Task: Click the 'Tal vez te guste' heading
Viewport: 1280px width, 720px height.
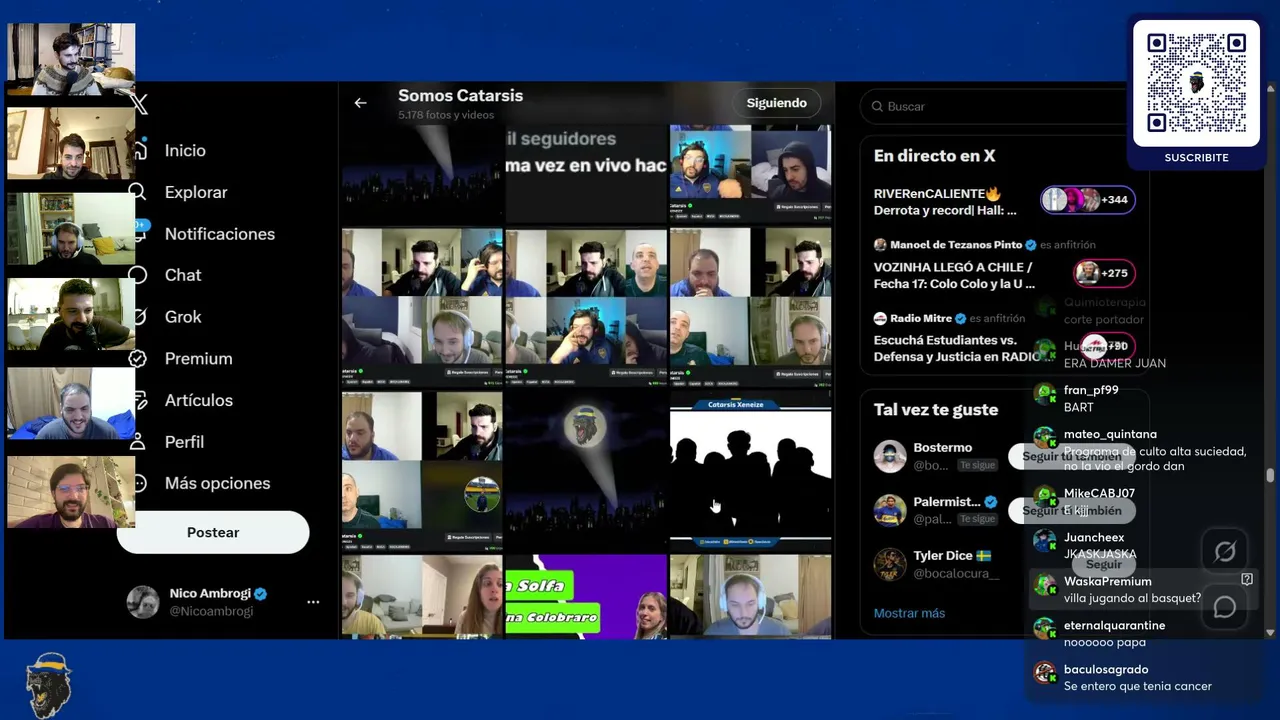Action: pos(936,409)
